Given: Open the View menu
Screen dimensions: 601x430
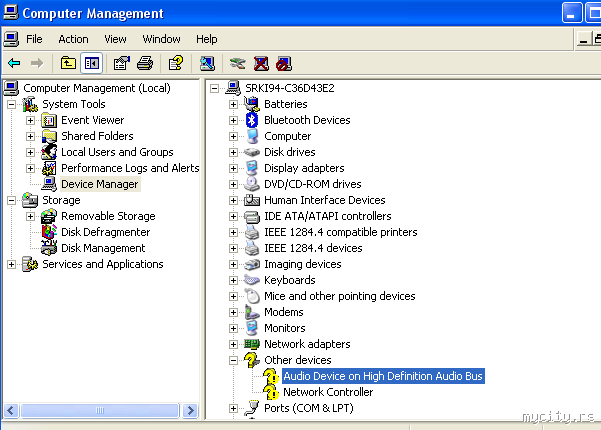Looking at the screenshot, I should 115,39.
